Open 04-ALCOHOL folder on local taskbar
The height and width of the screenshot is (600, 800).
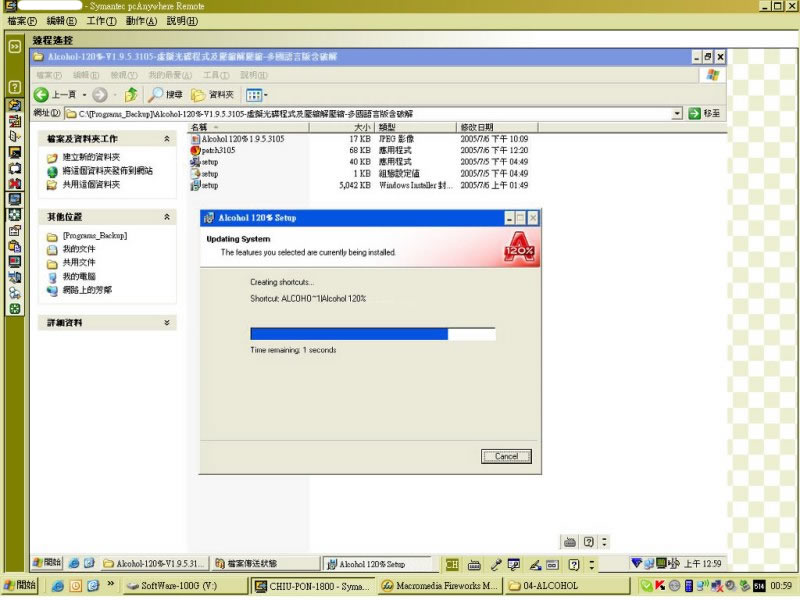[x=566, y=586]
